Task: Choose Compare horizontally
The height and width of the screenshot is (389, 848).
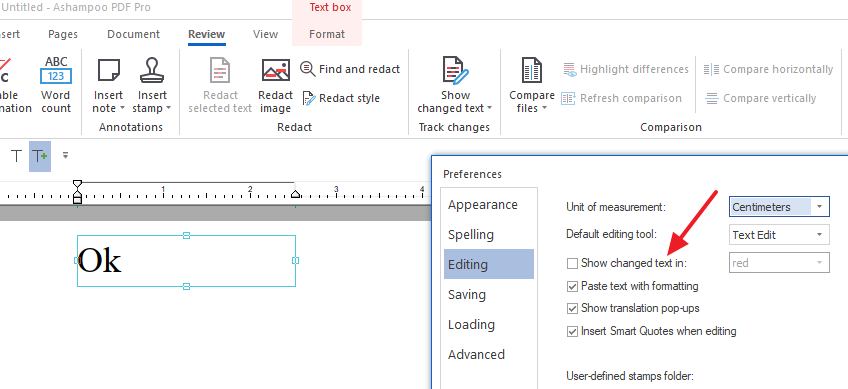Action: pyautogui.click(x=768, y=69)
